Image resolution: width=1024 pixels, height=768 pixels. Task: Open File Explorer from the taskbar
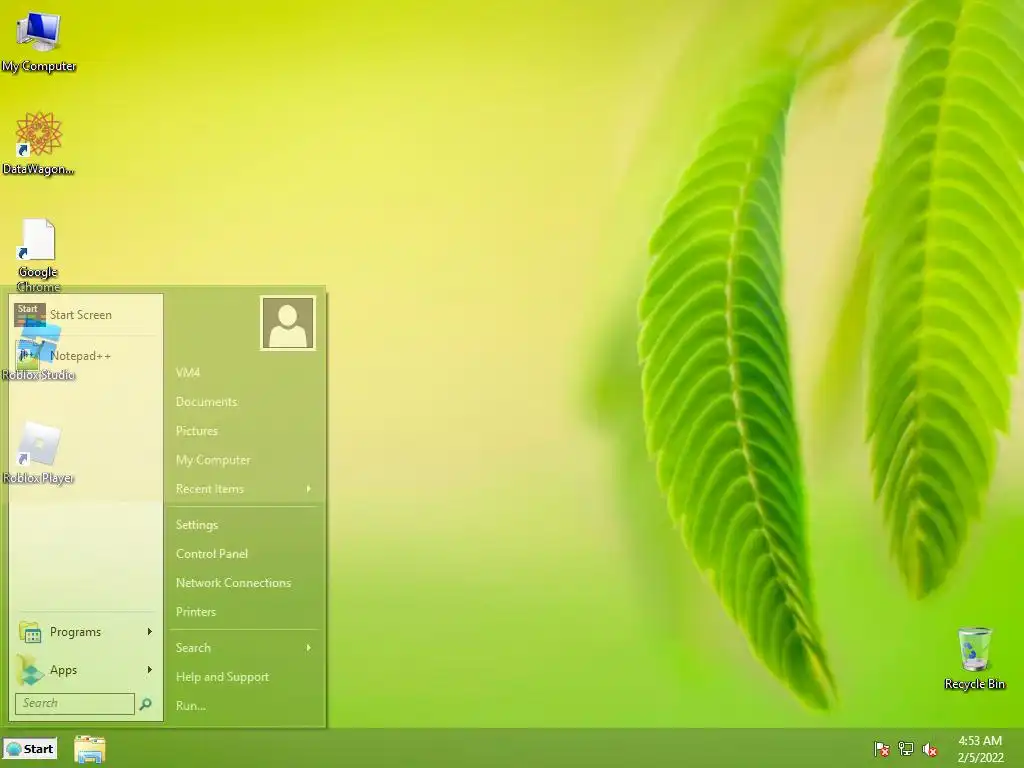pos(89,749)
